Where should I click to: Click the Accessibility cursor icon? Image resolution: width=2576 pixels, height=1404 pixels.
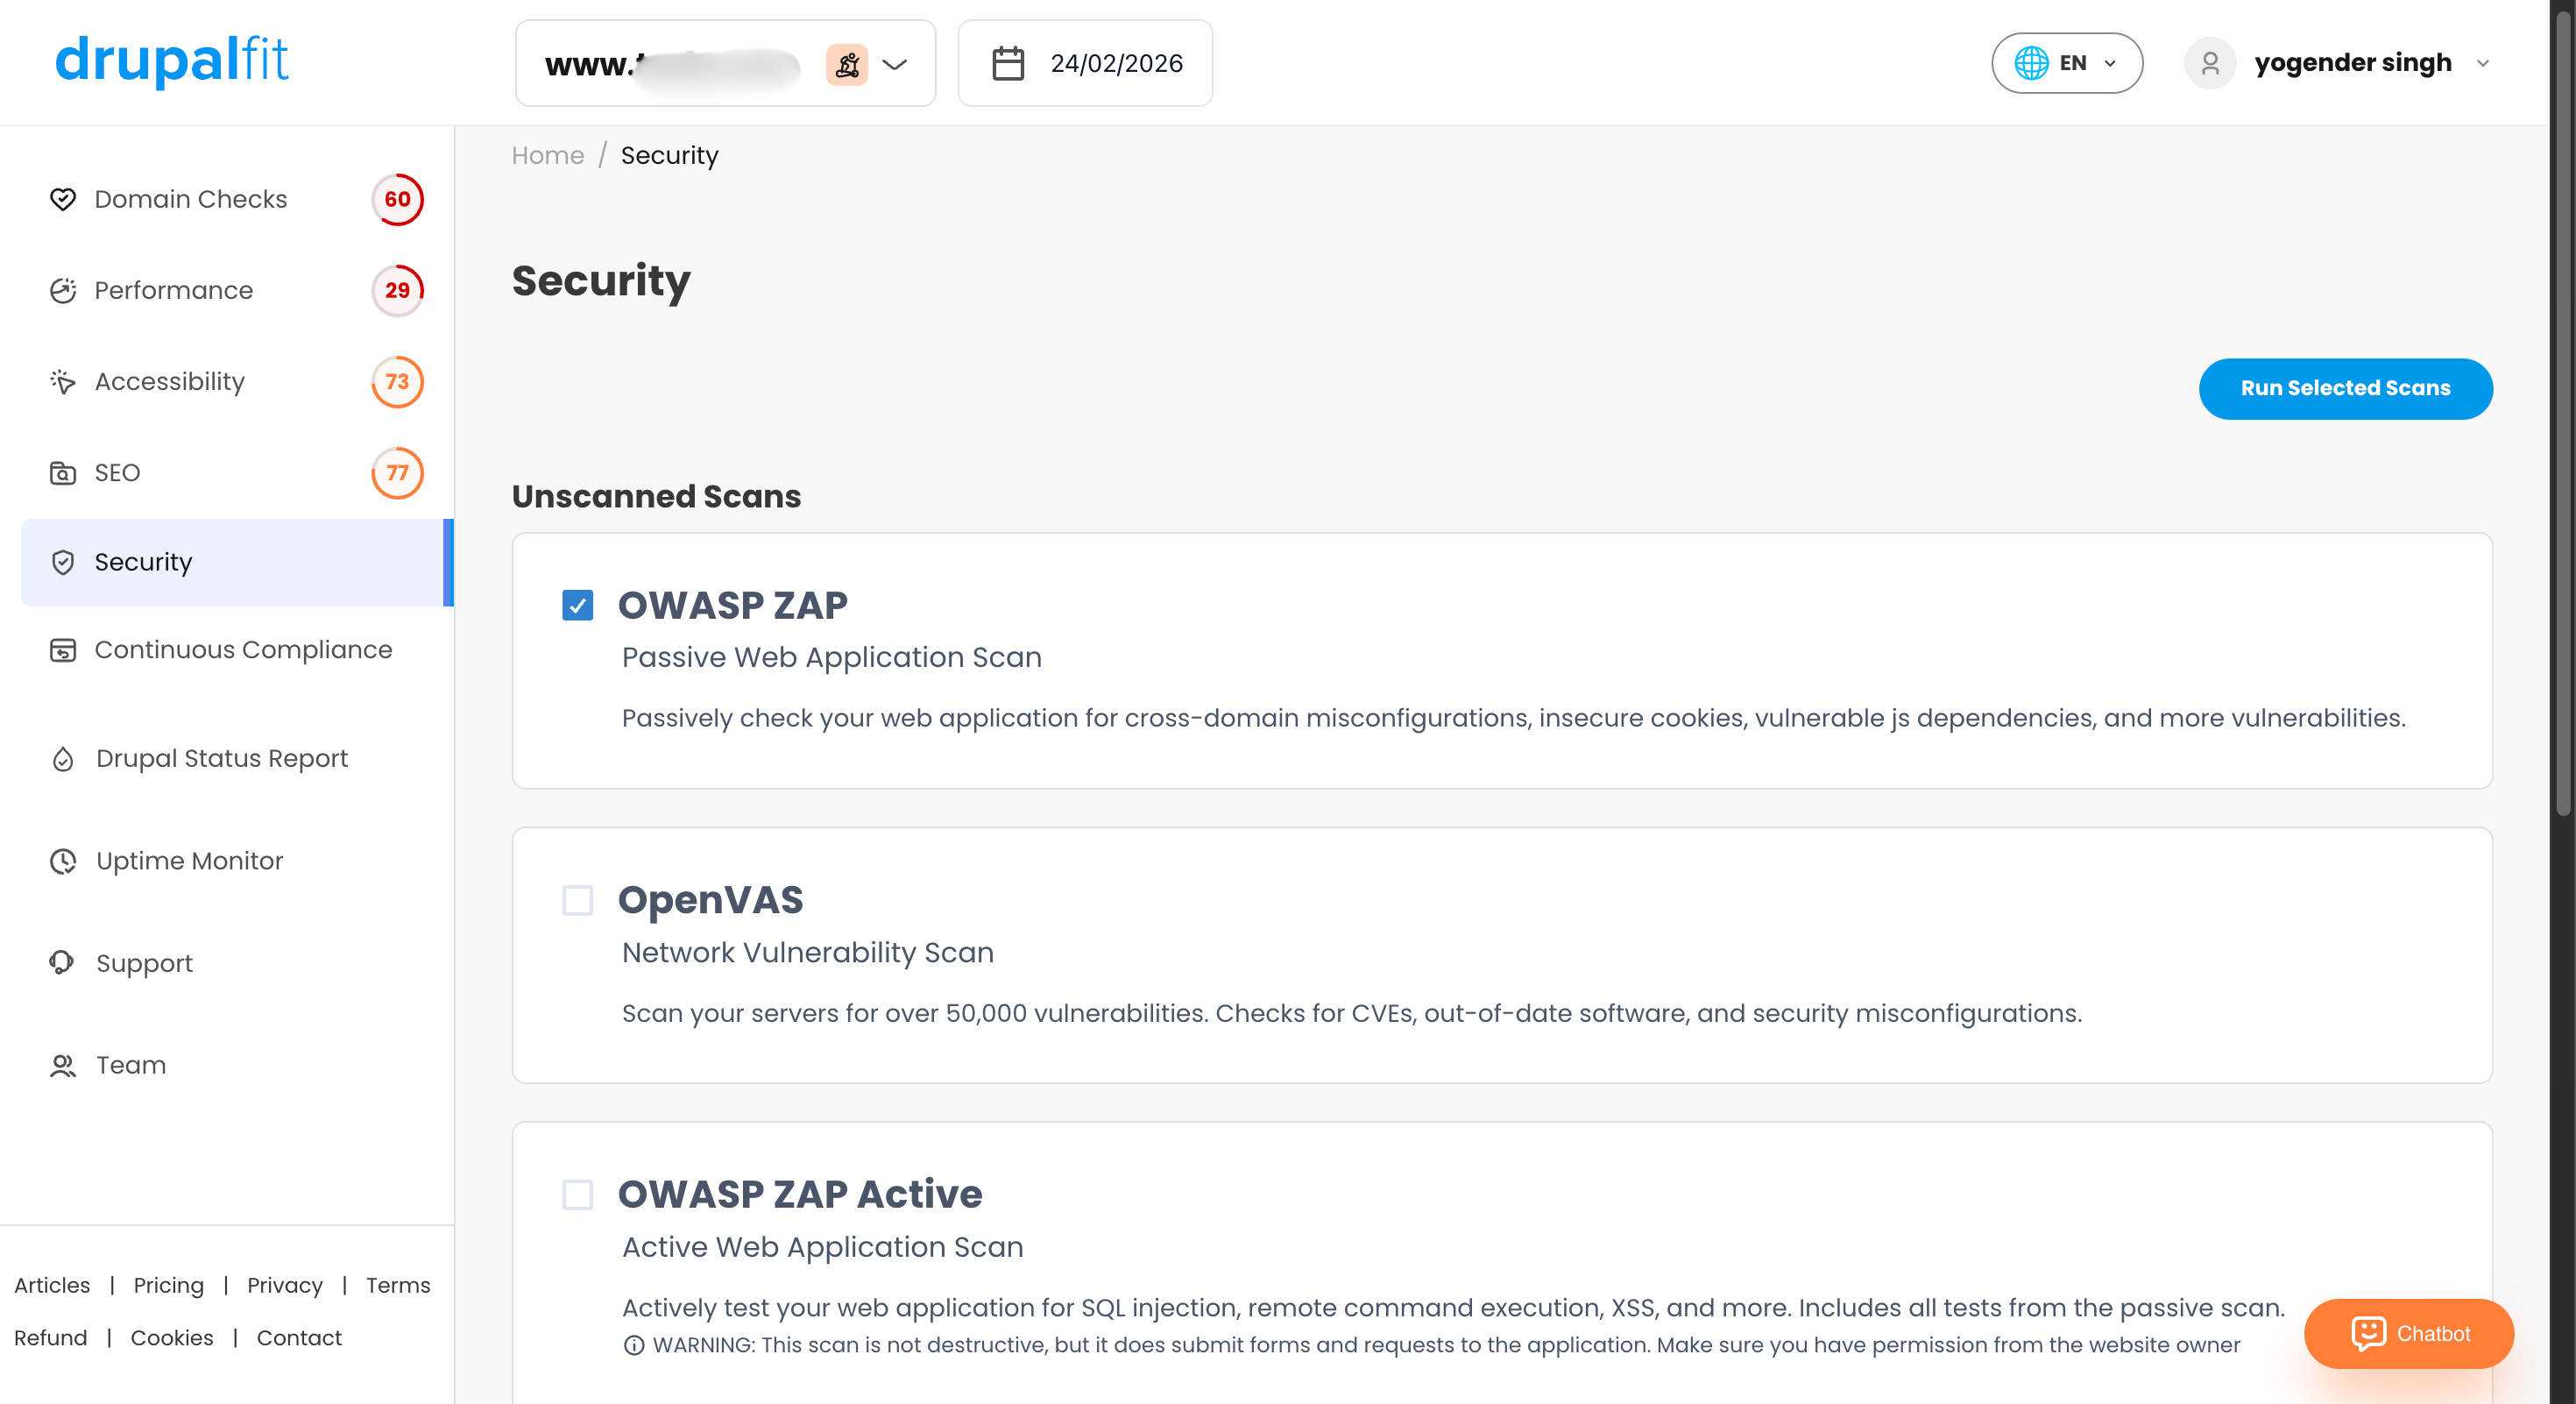63,381
